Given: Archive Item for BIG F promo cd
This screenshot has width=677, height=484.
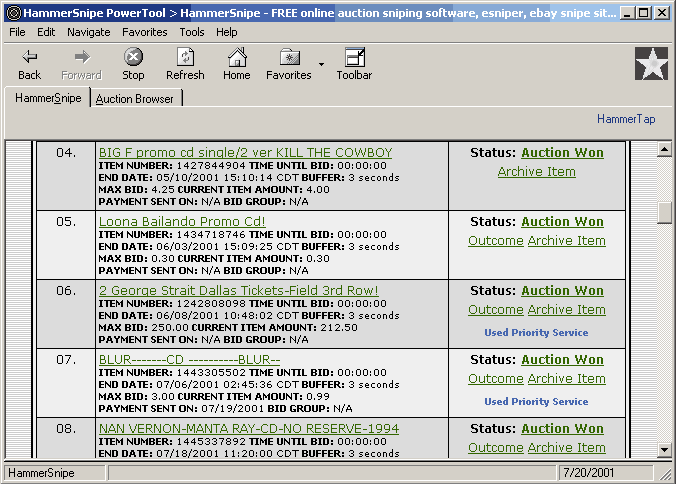Looking at the screenshot, I should (x=536, y=171).
